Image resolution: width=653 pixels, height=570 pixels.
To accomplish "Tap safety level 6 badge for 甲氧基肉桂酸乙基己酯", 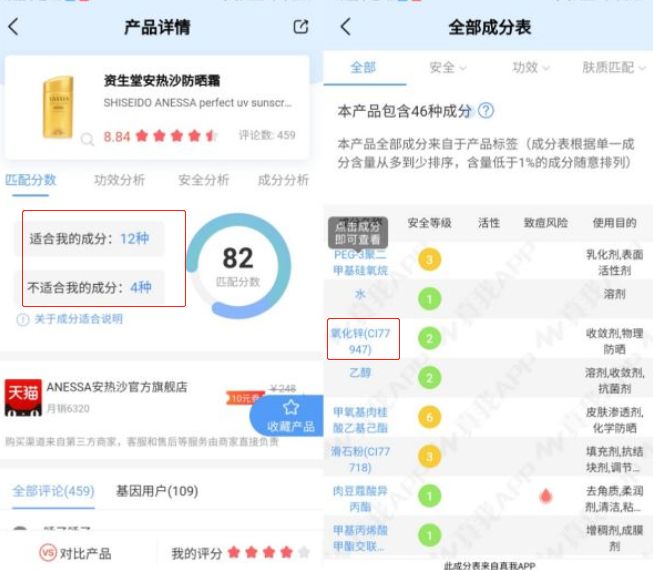I will 429,417.
